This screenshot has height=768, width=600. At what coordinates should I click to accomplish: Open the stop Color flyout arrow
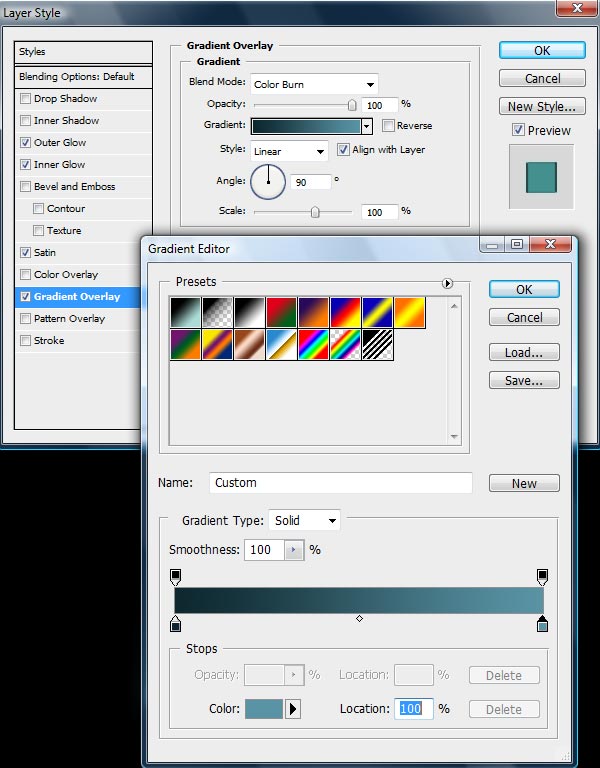293,709
